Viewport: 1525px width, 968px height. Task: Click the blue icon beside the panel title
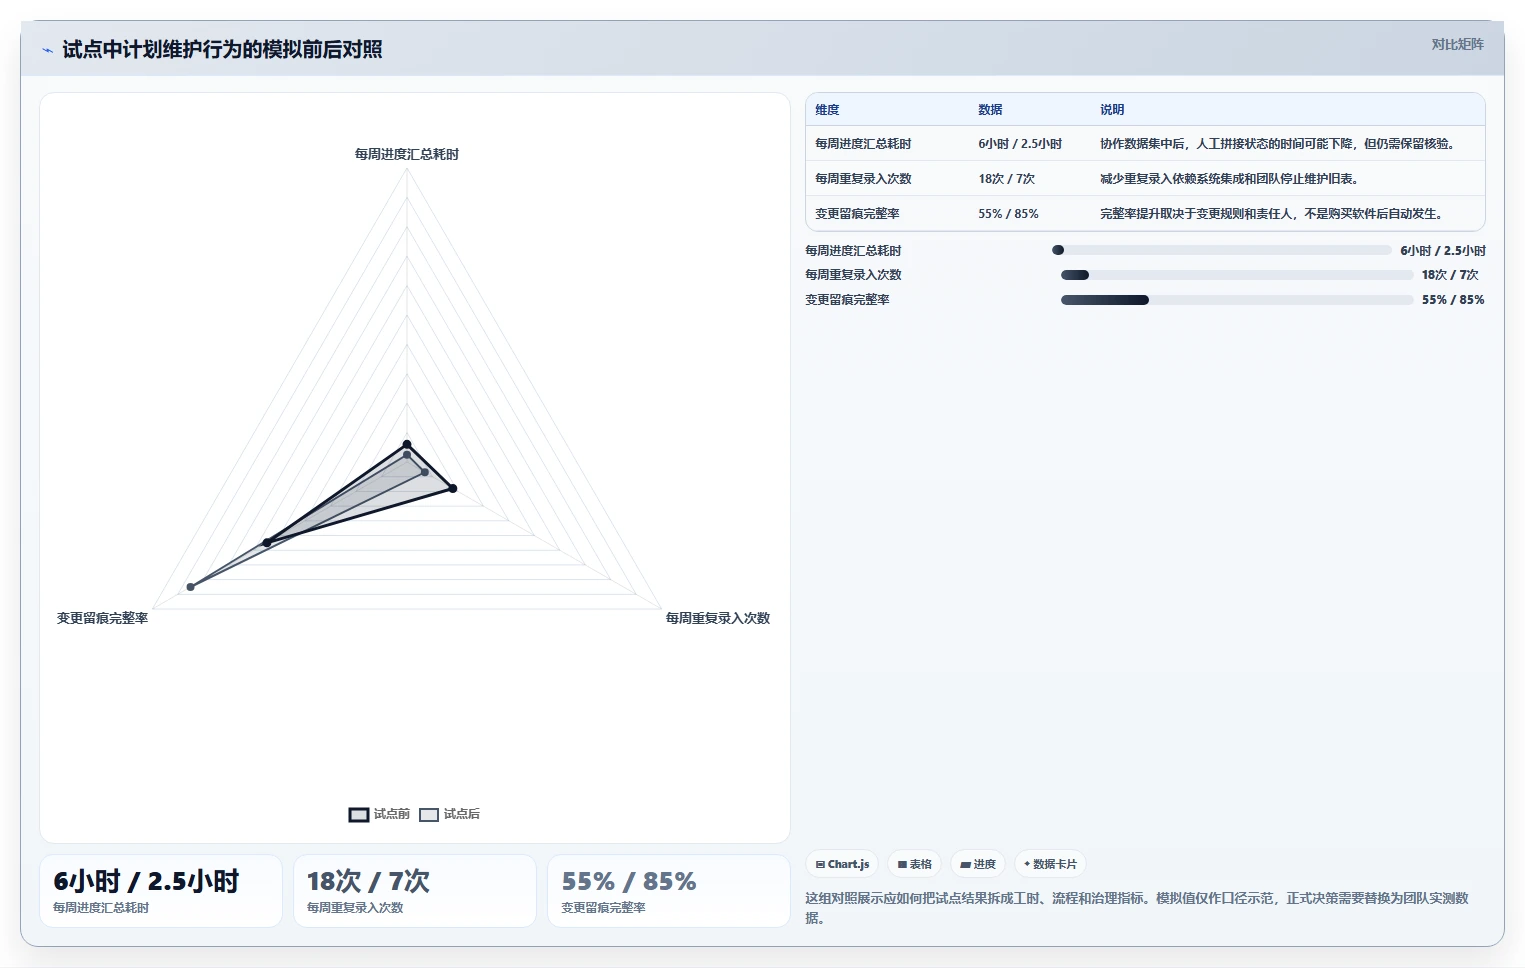[x=47, y=50]
